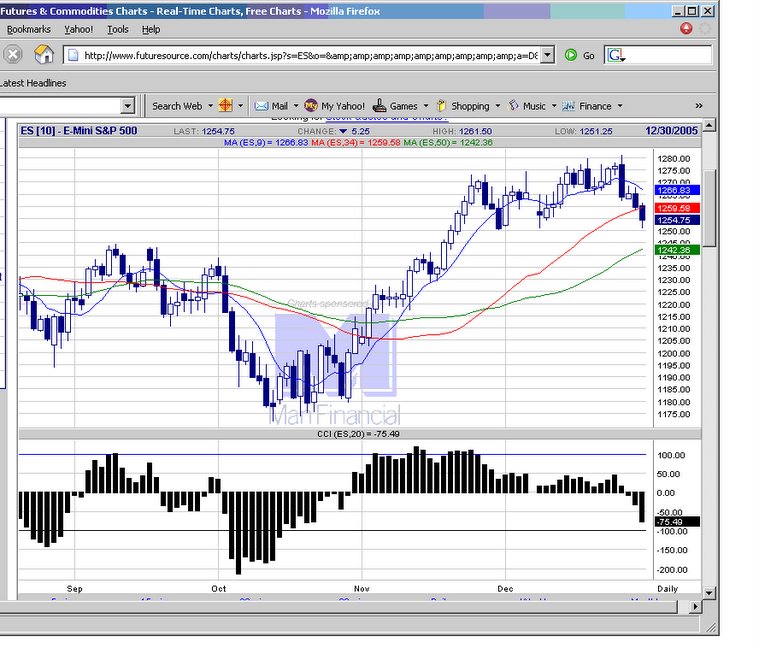
Task: Open the My Yahoo! icon
Action: pyautogui.click(x=311, y=105)
